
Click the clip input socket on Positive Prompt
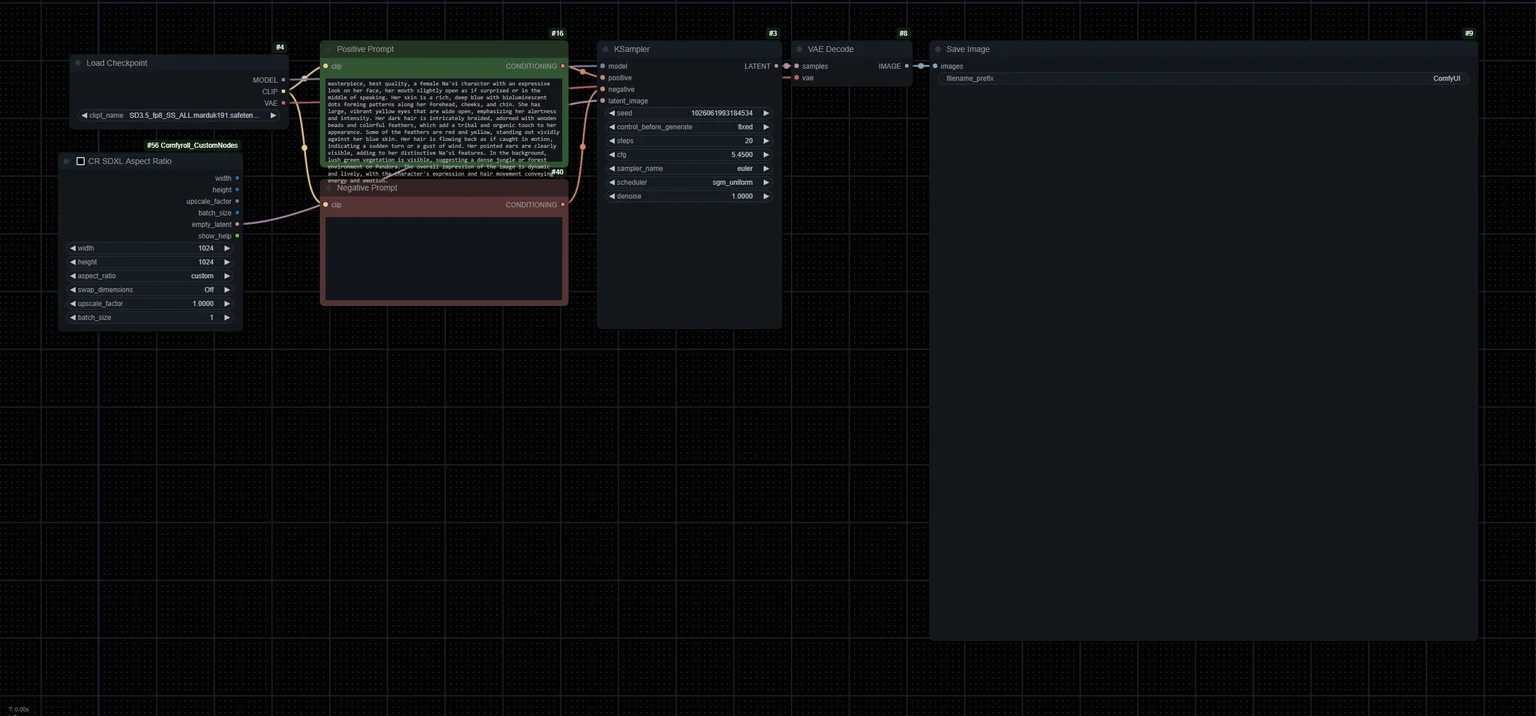coord(325,66)
